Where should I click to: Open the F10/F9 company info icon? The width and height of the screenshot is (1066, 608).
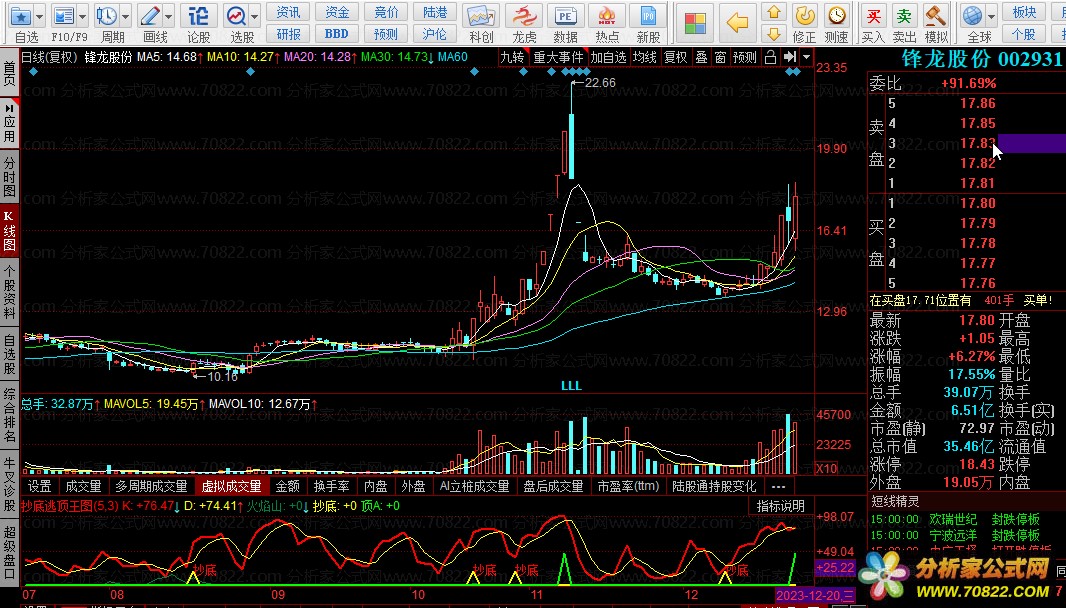click(63, 16)
